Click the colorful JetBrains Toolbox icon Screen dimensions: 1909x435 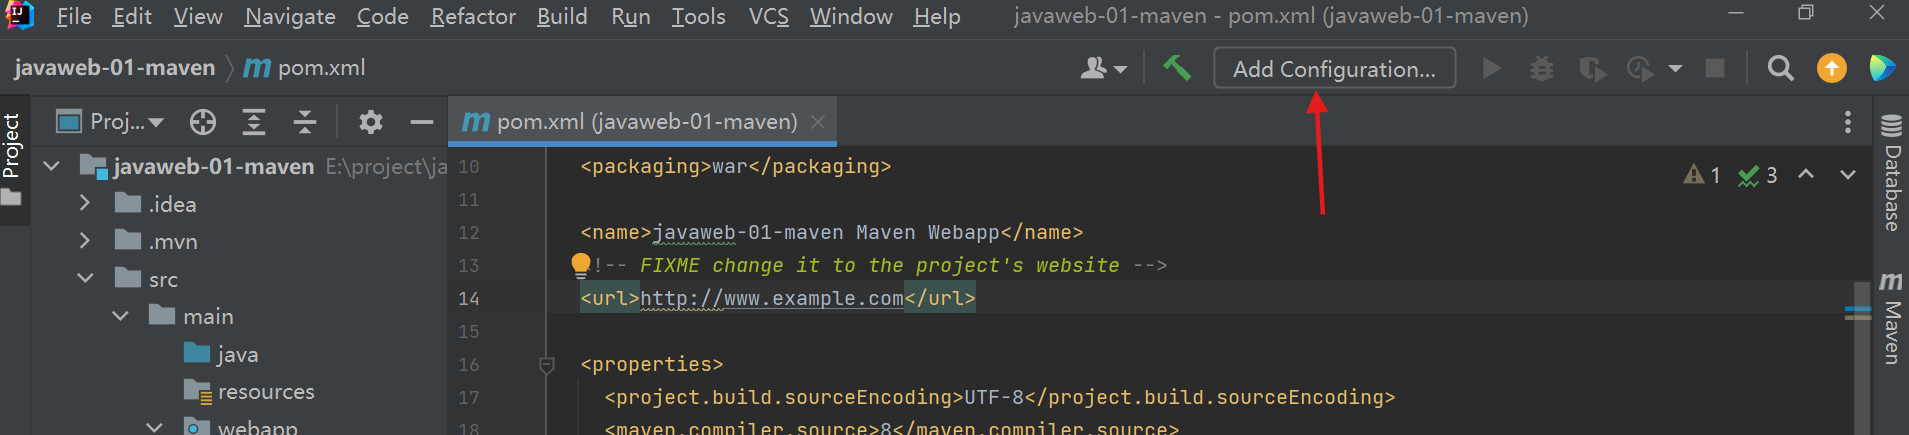1882,68
